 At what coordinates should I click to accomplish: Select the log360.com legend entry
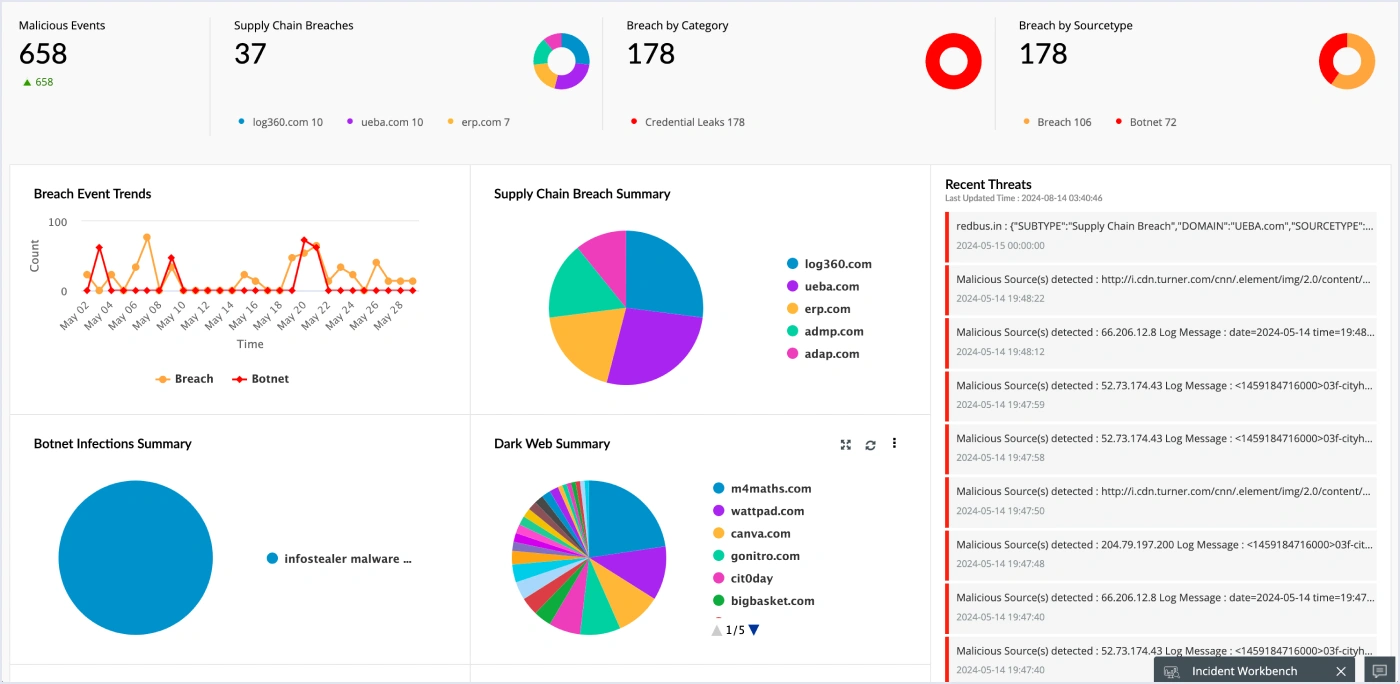[836, 264]
